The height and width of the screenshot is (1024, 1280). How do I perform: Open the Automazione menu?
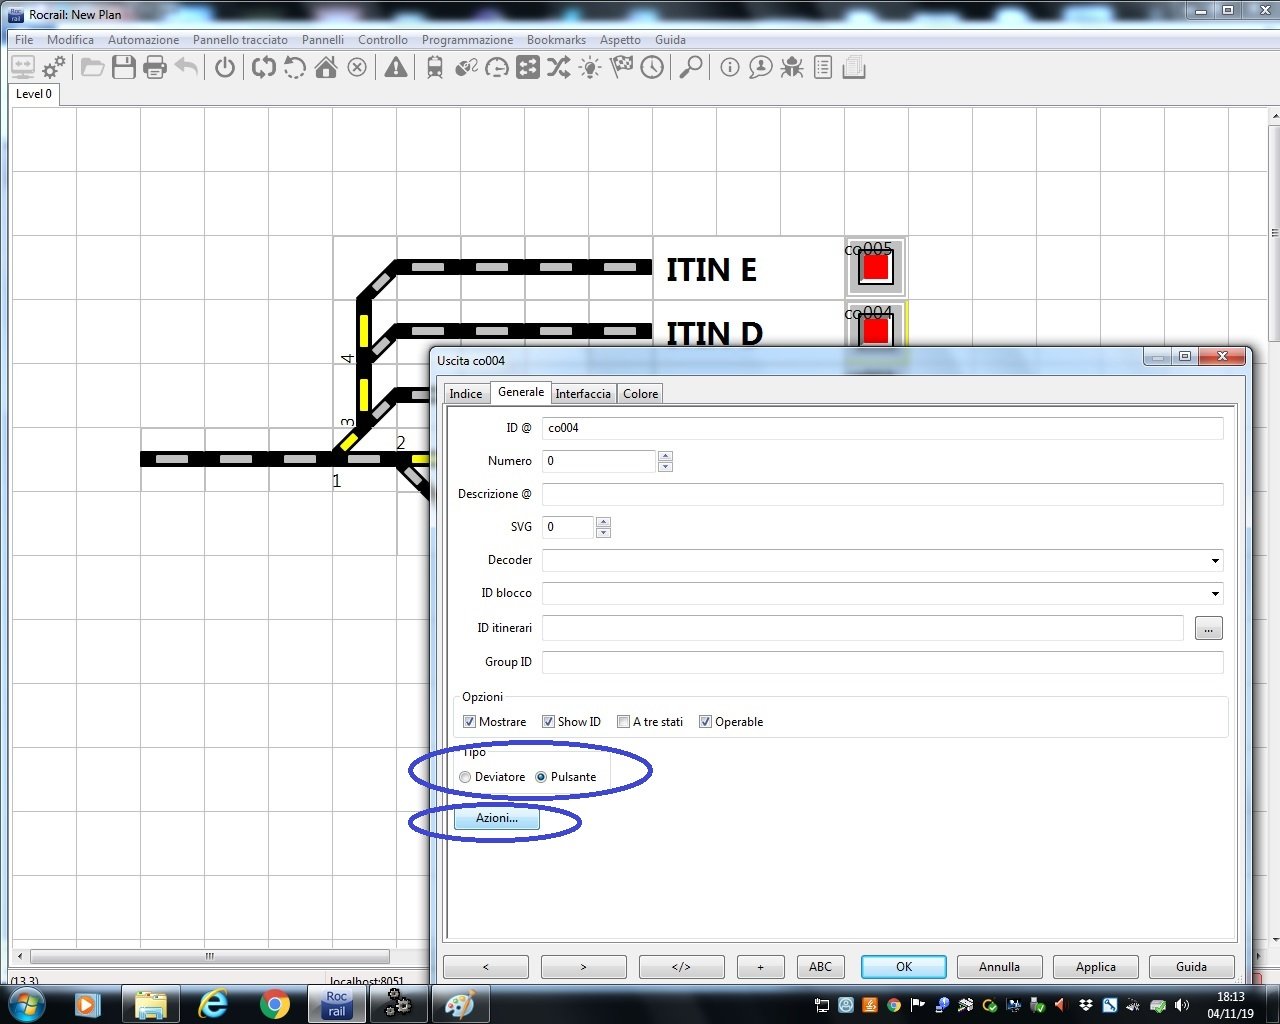[x=143, y=40]
